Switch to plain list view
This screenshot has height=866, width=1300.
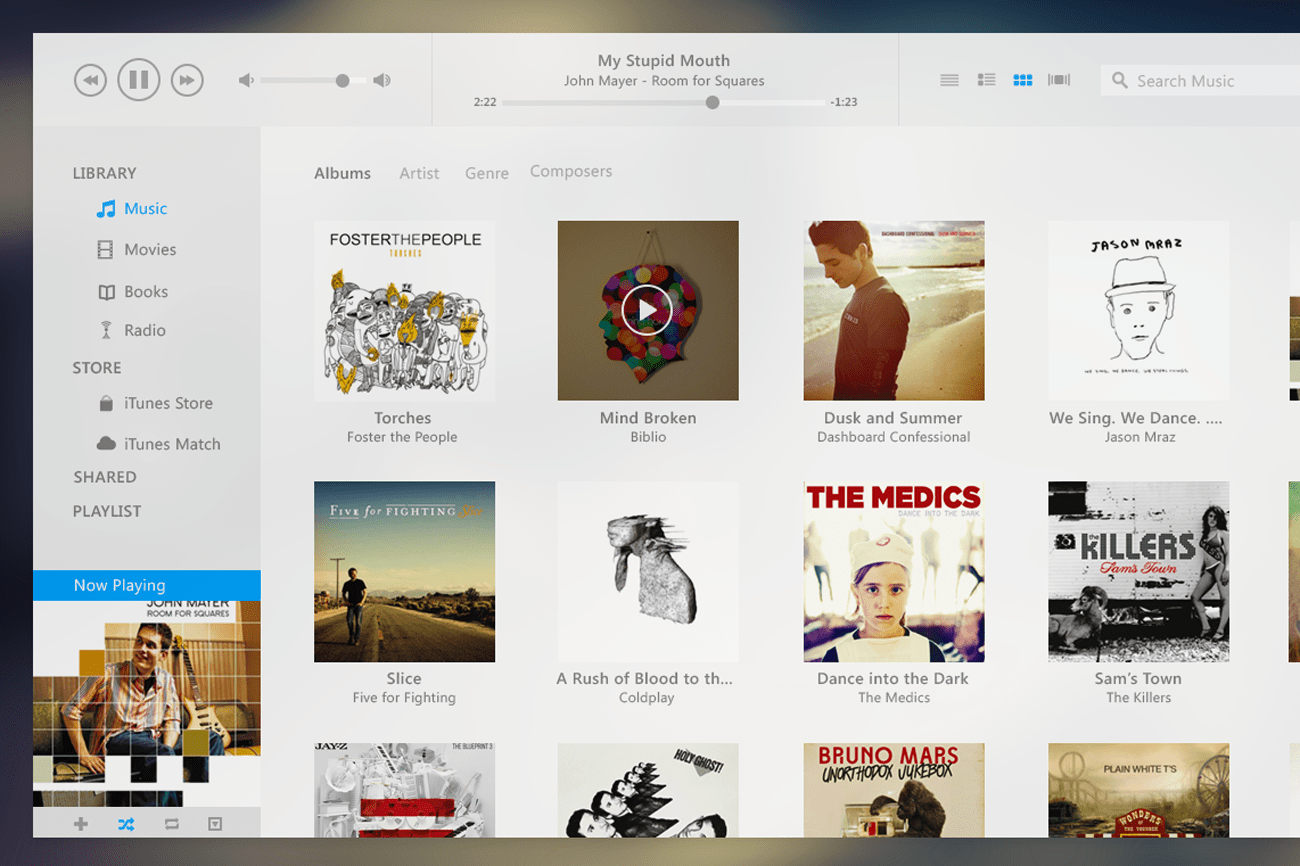tap(950, 80)
